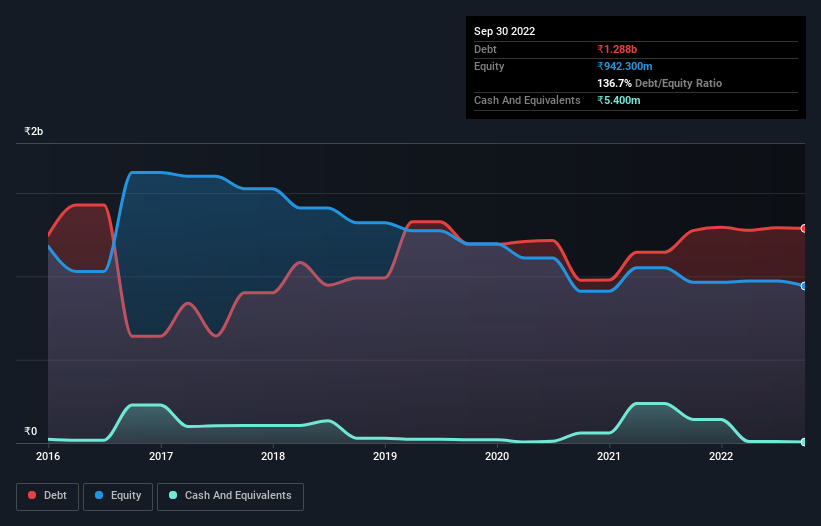821x526 pixels.
Task: Click the ₹942.300m equity value
Action: pos(625,66)
